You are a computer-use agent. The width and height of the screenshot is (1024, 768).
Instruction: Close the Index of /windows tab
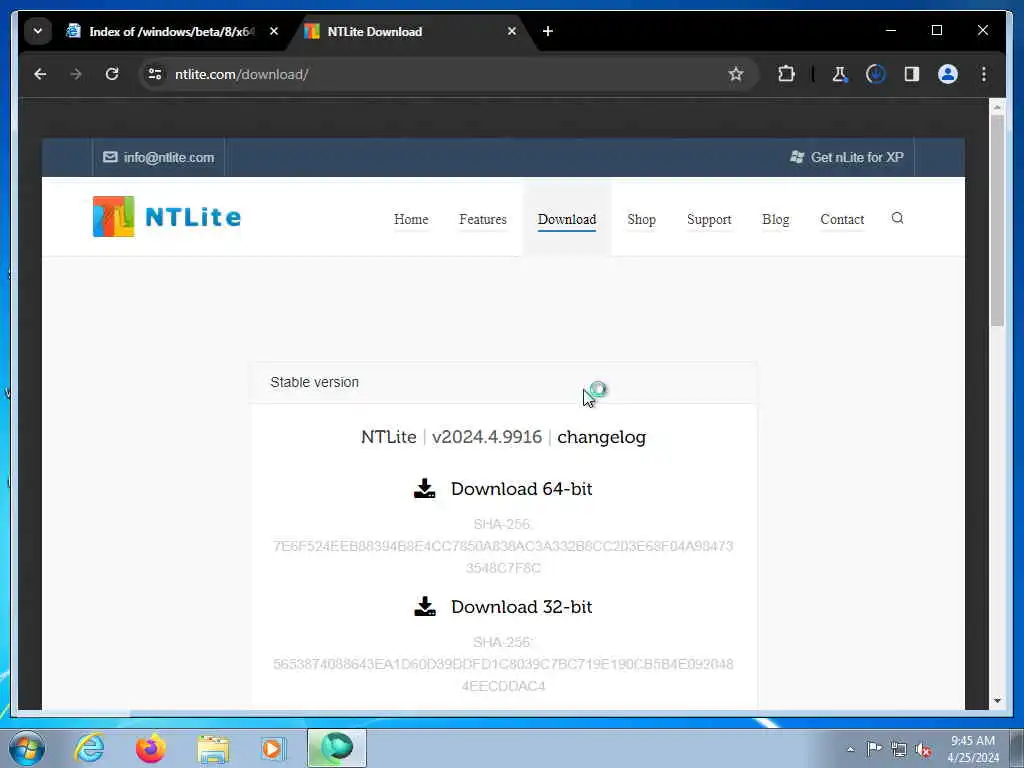pyautogui.click(x=274, y=31)
